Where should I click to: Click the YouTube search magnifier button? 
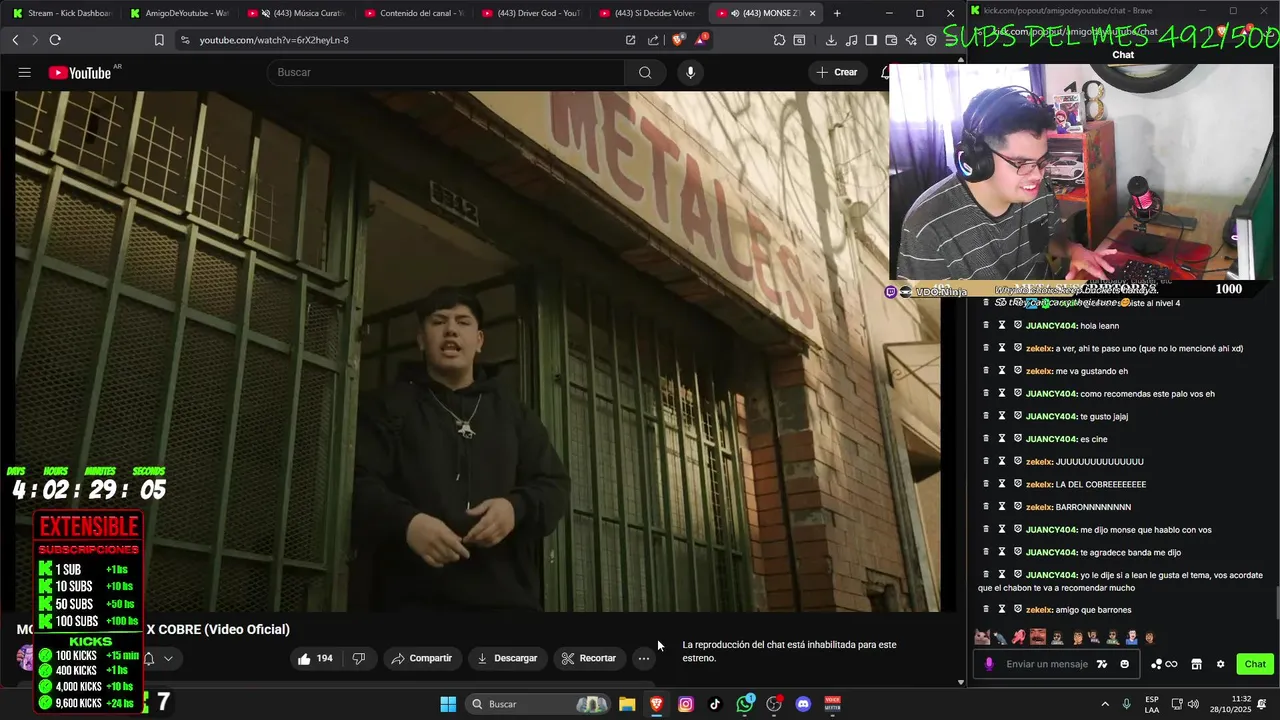(x=645, y=72)
